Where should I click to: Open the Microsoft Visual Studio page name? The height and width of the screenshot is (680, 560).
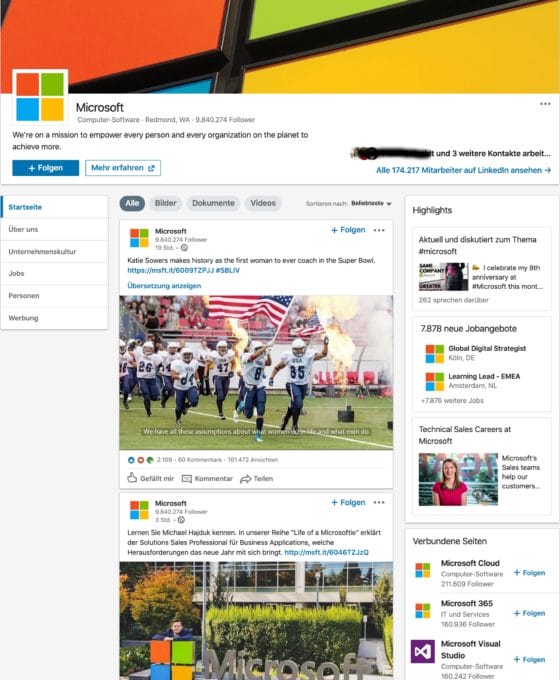point(471,649)
